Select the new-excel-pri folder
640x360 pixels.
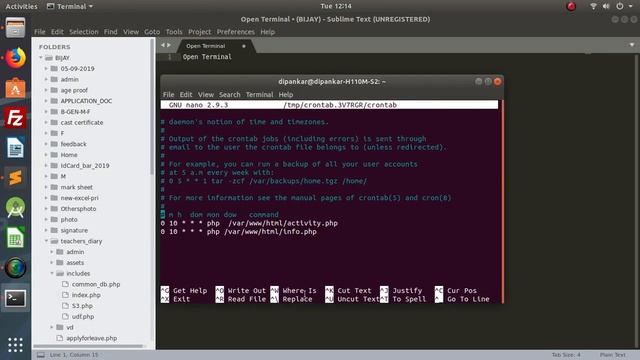pos(79,198)
